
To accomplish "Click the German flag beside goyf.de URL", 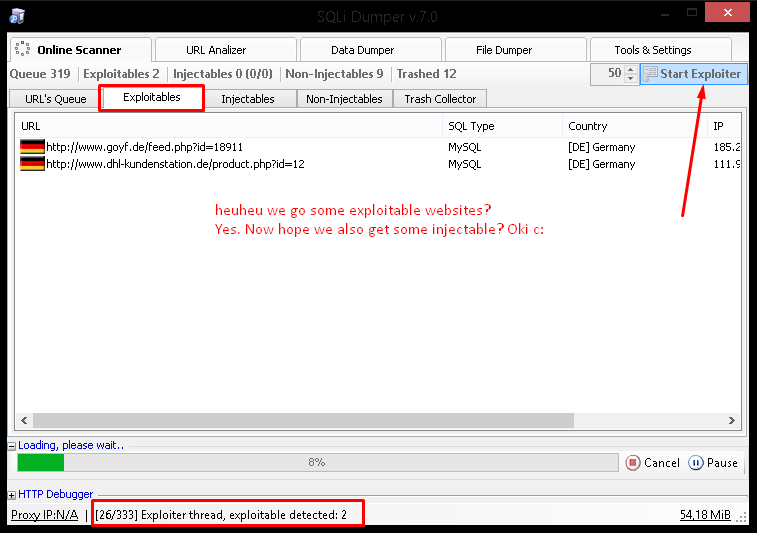I will click(x=32, y=147).
